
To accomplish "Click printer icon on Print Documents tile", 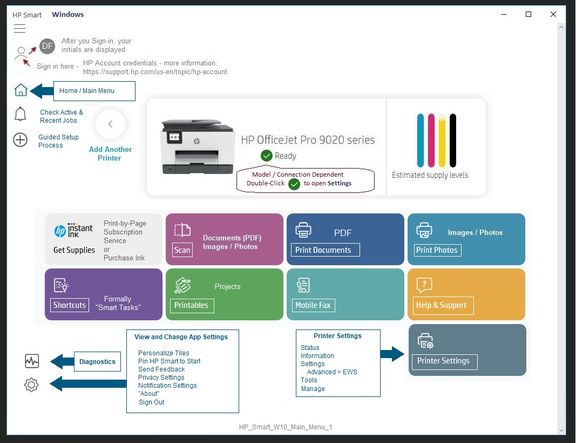I will (303, 230).
